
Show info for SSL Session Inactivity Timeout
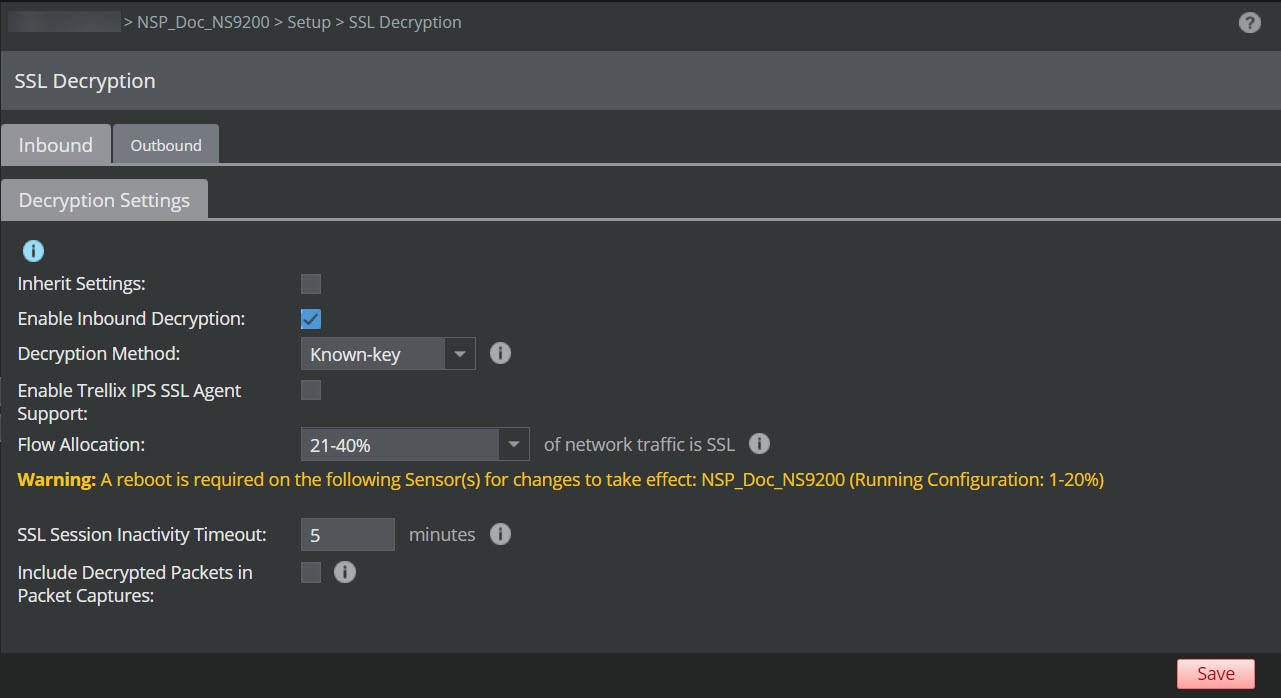click(x=500, y=534)
